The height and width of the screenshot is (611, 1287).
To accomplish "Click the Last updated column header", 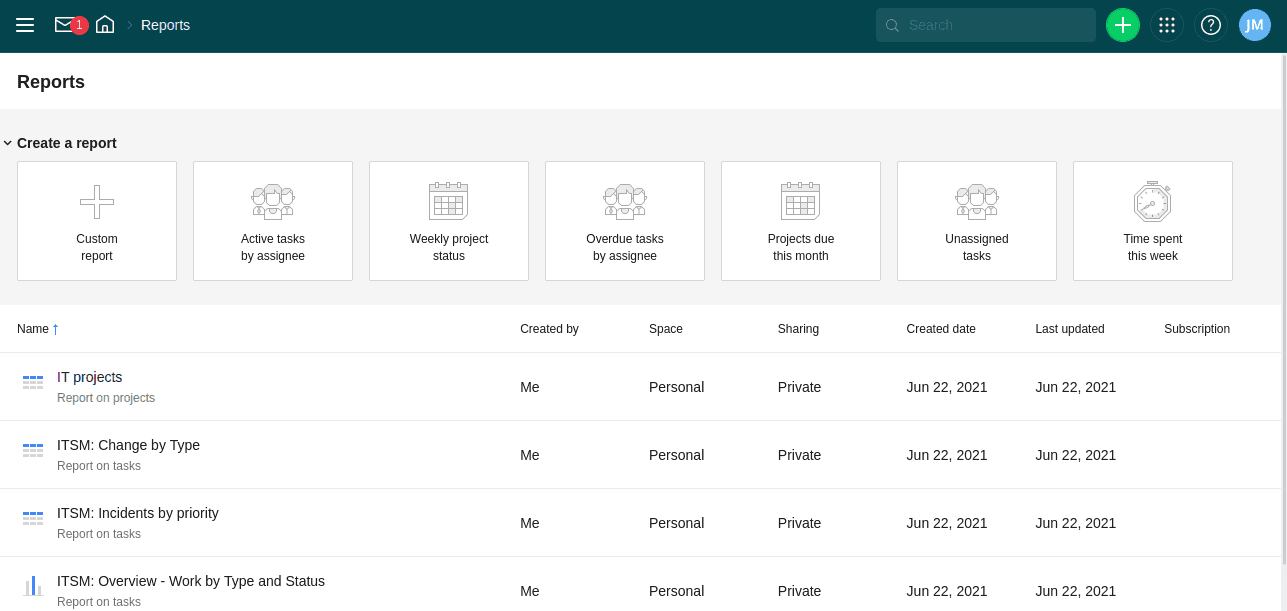I will [x=1069, y=329].
